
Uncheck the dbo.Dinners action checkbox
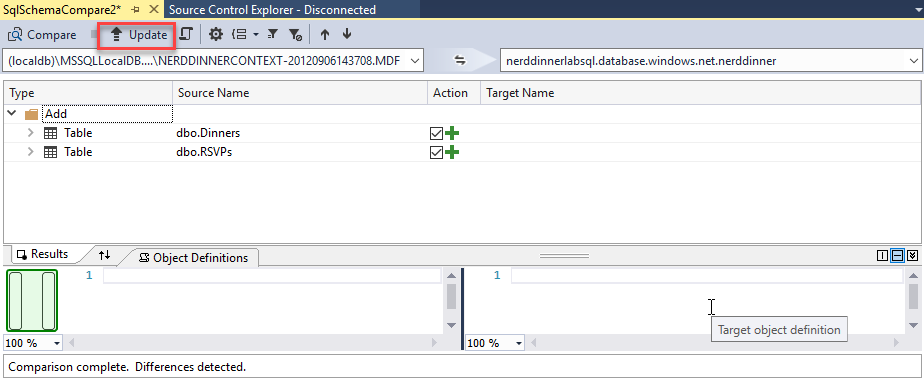click(x=436, y=134)
